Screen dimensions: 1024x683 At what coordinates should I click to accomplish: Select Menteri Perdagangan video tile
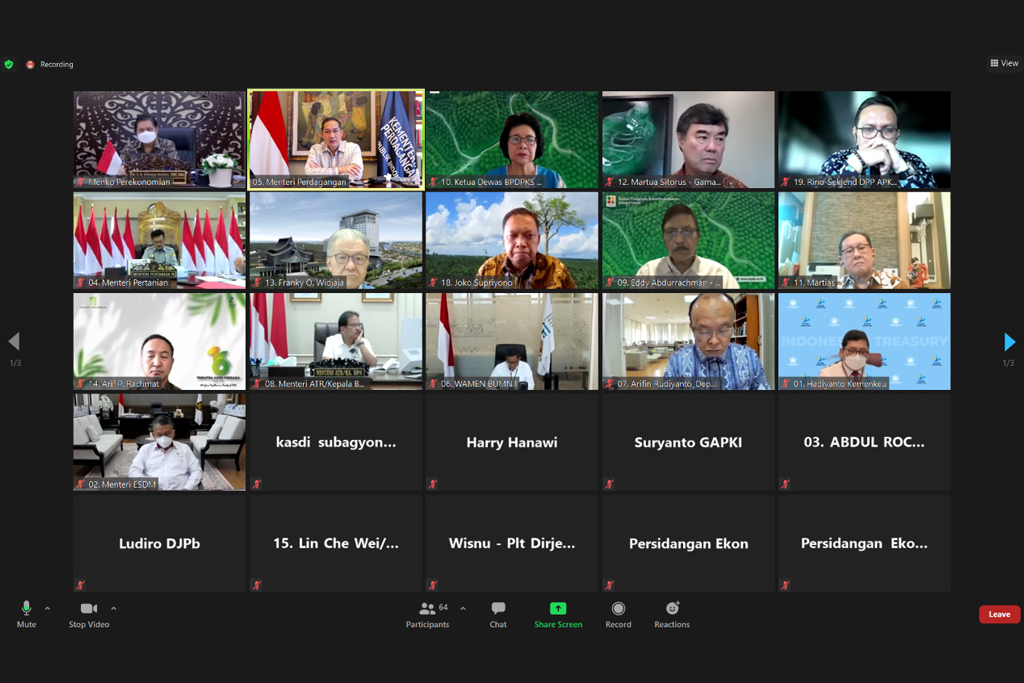336,139
